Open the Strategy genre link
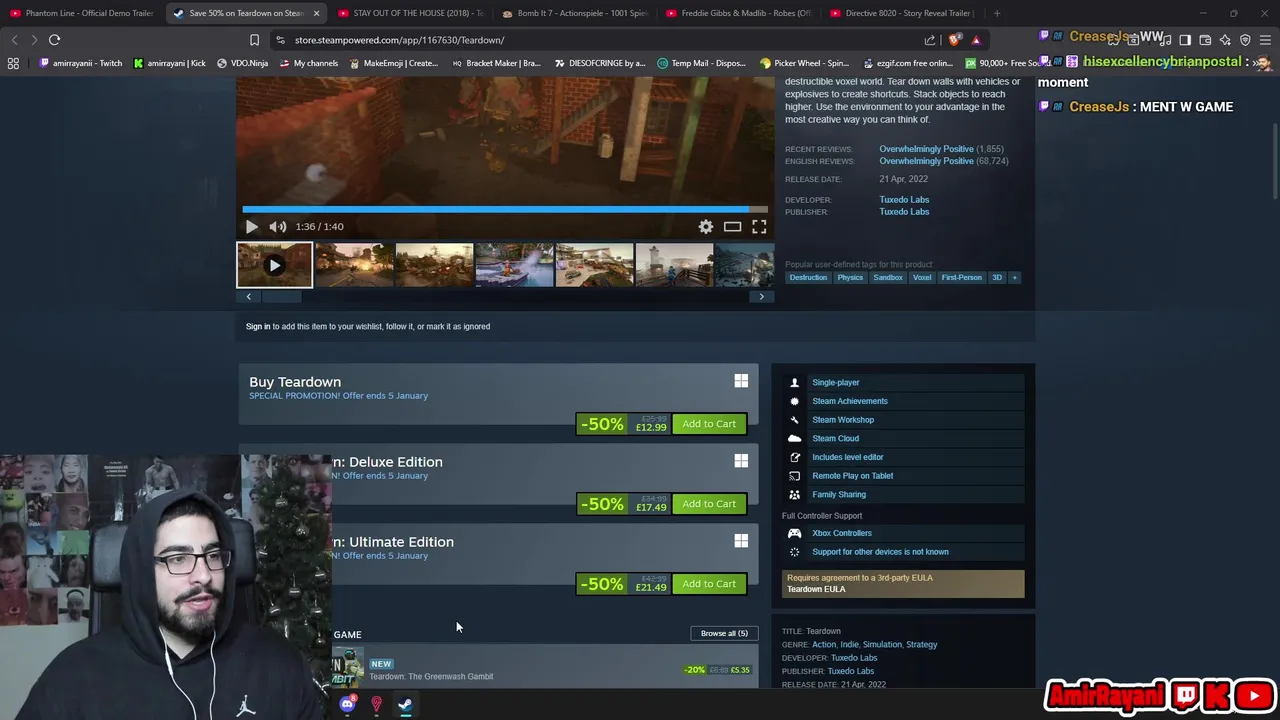The image size is (1280, 720). [921, 645]
